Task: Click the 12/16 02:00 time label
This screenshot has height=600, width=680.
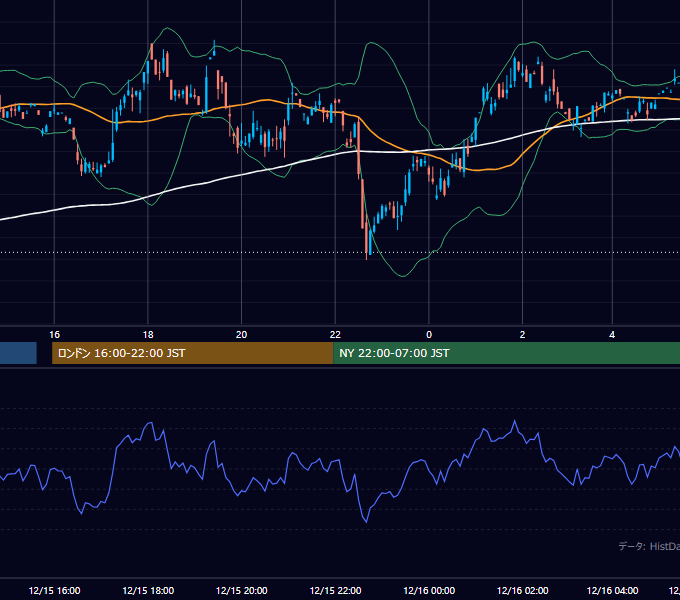Action: point(523,590)
